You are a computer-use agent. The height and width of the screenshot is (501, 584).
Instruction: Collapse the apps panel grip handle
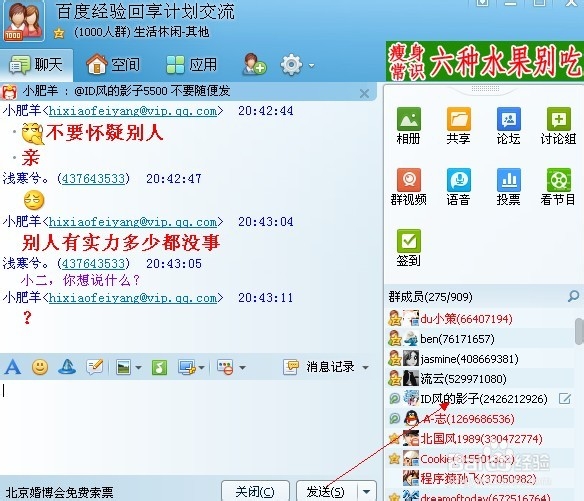point(485,89)
